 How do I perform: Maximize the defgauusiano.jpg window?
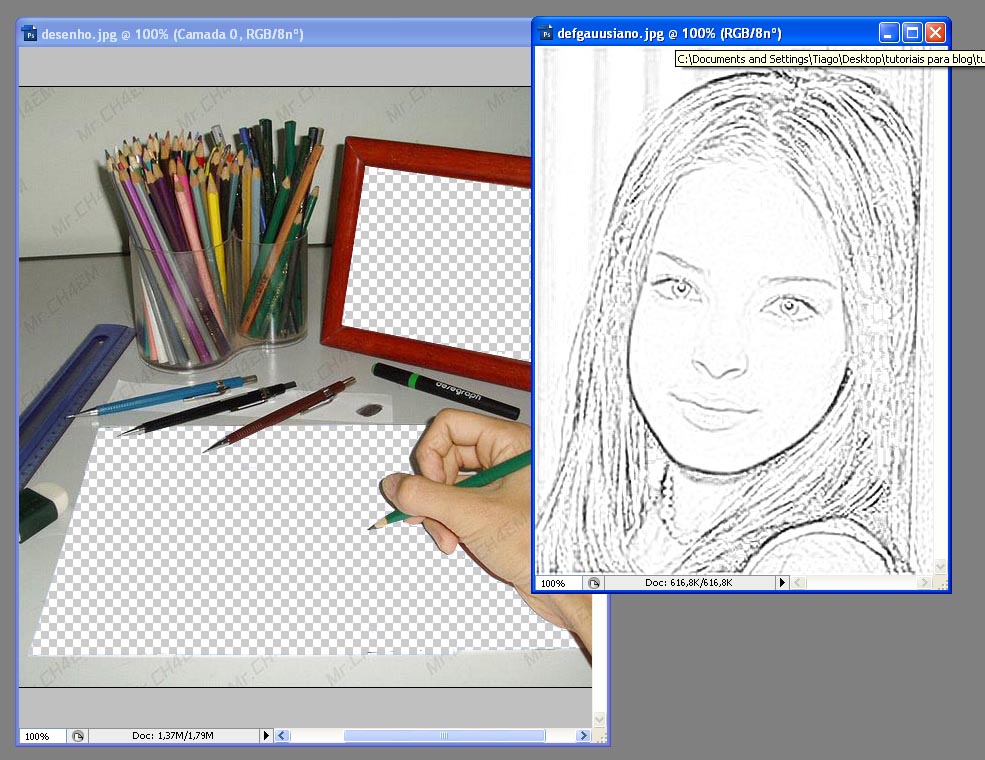(x=912, y=33)
